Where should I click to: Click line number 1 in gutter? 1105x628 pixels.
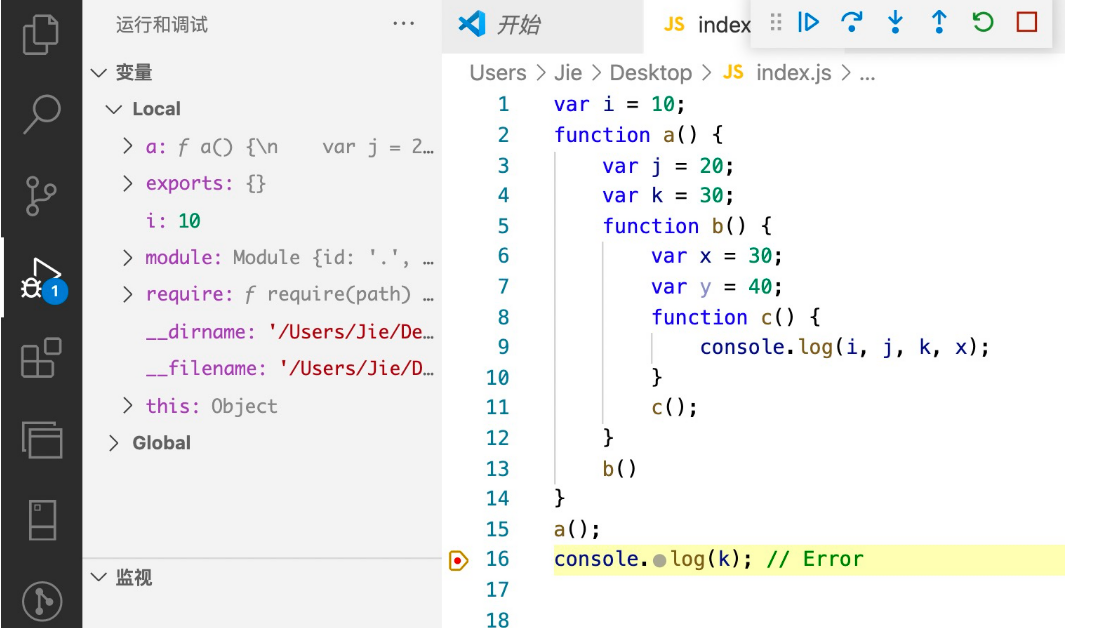(x=503, y=104)
